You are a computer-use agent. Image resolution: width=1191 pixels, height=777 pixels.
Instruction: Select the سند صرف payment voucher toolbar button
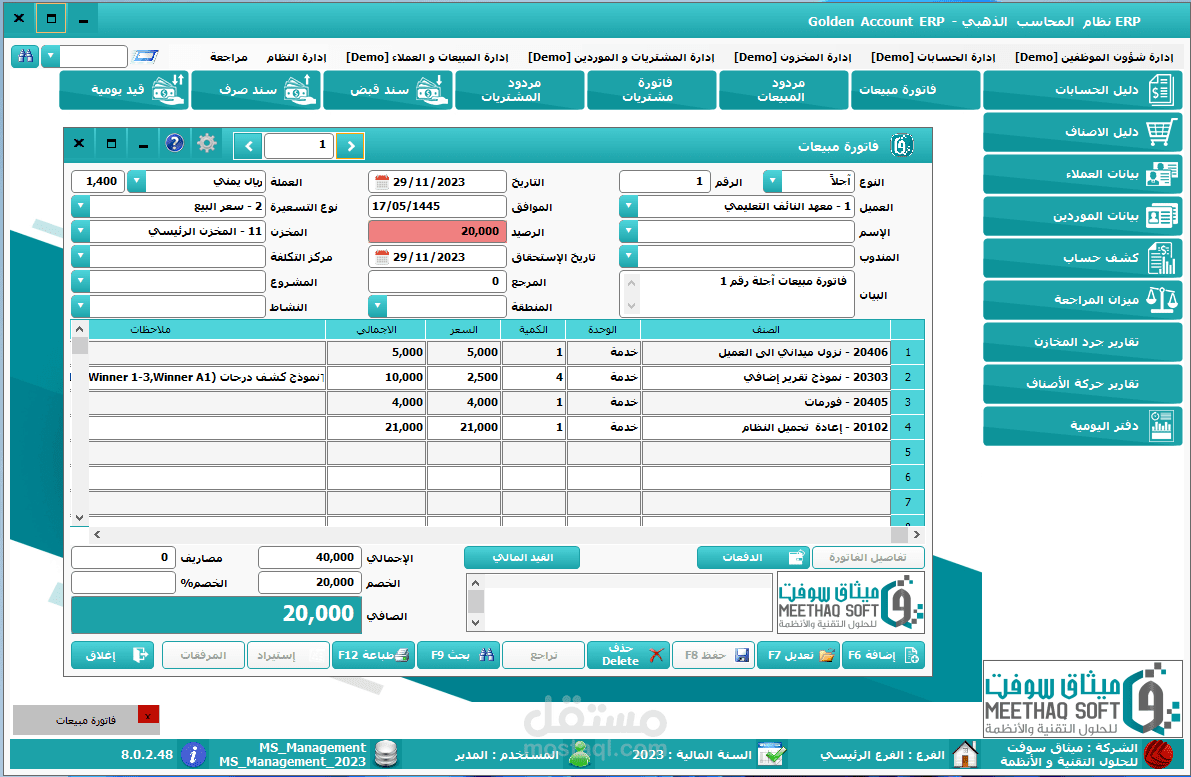256,90
